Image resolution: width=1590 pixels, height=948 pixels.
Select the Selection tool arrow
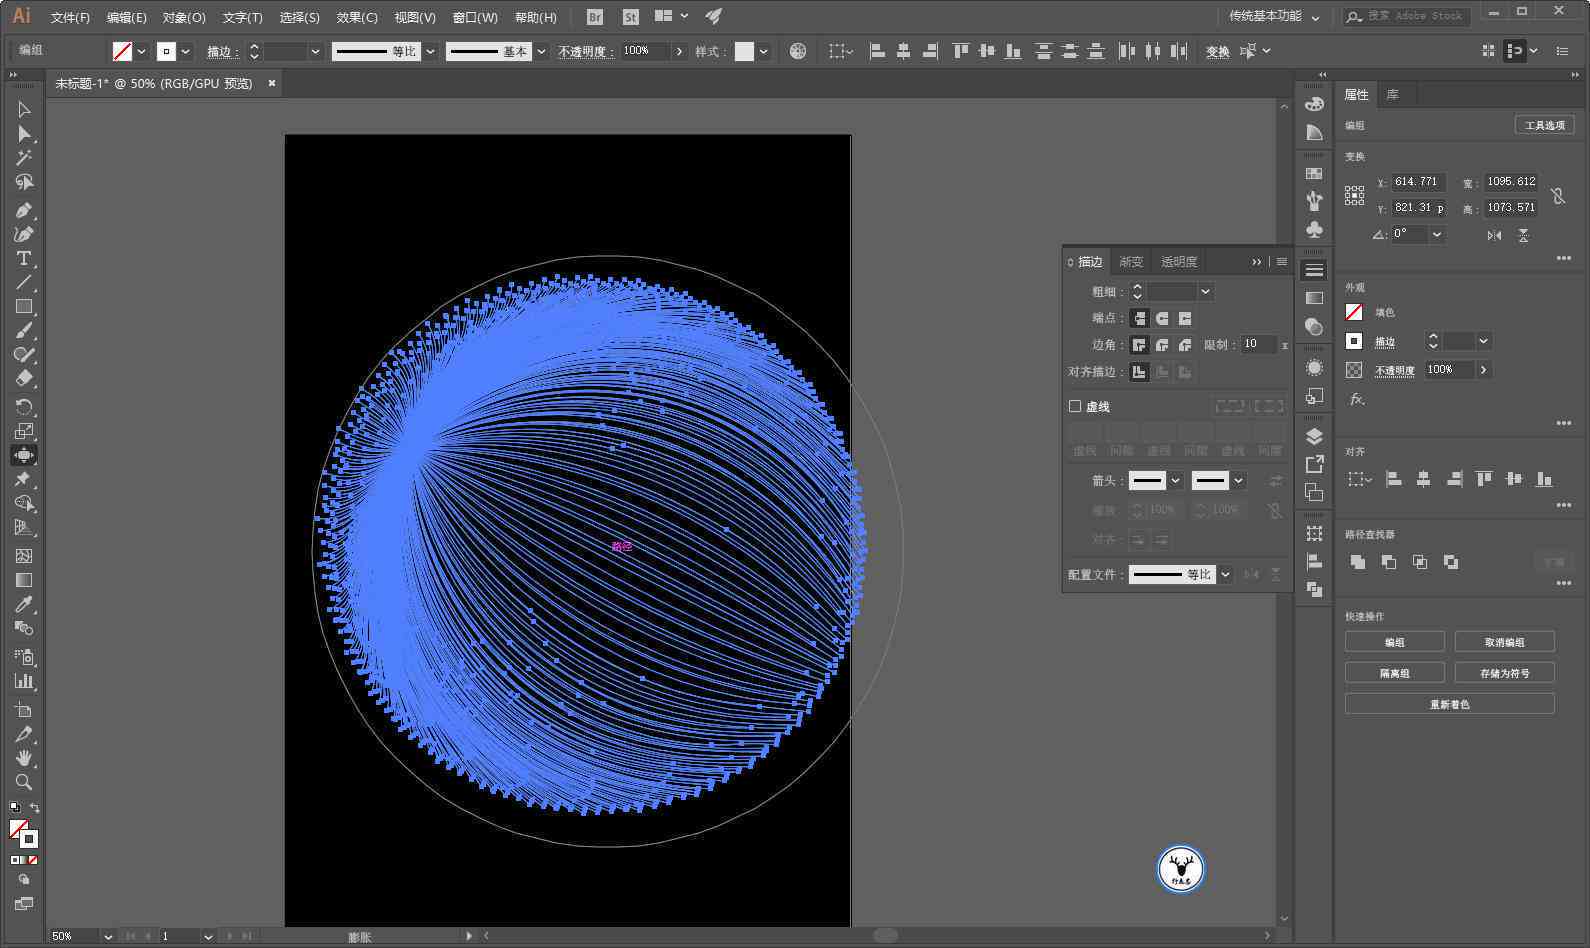pos(24,109)
